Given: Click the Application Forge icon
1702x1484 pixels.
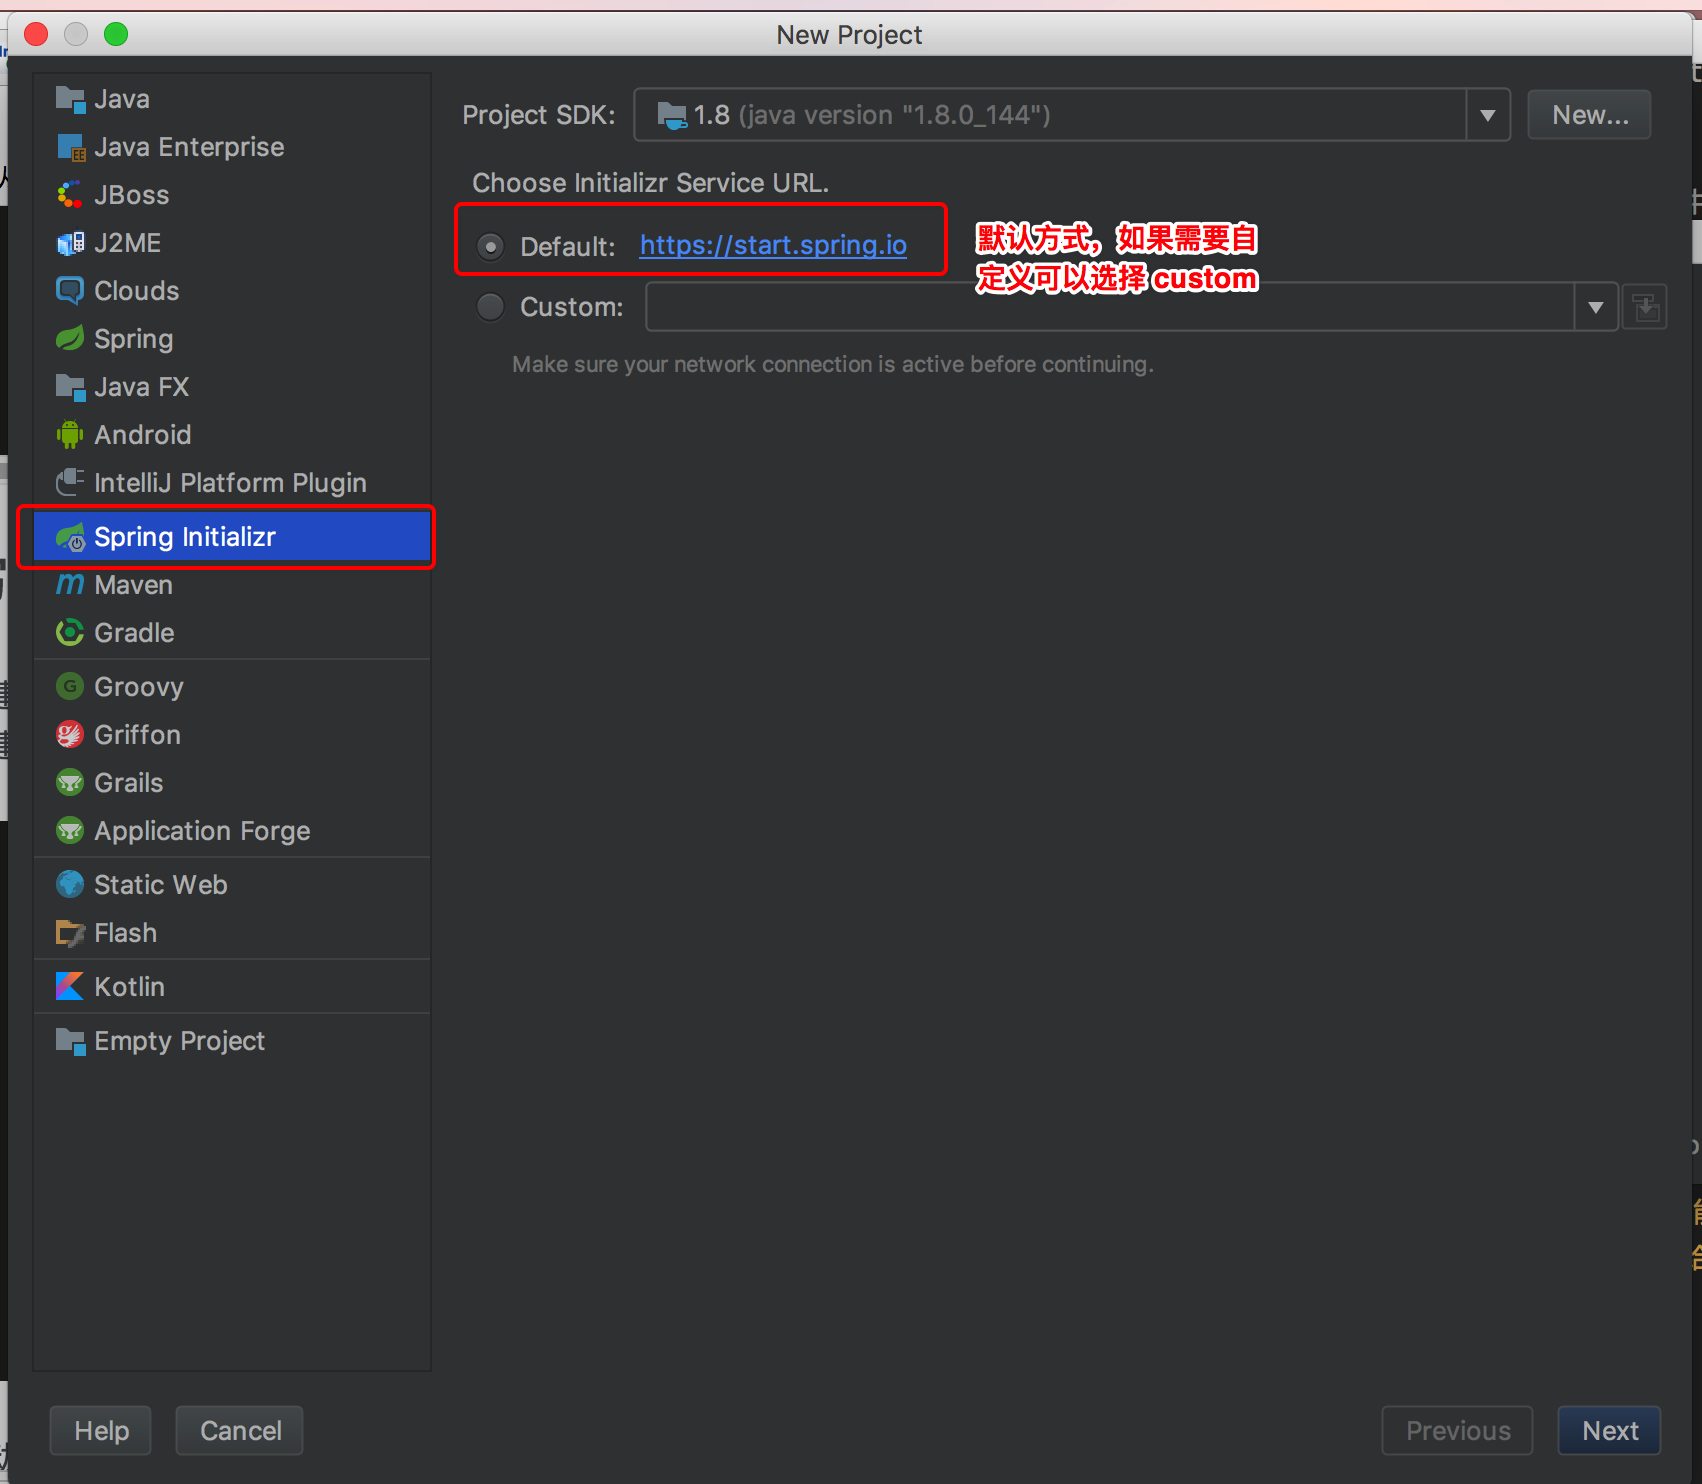Looking at the screenshot, I should point(70,831).
